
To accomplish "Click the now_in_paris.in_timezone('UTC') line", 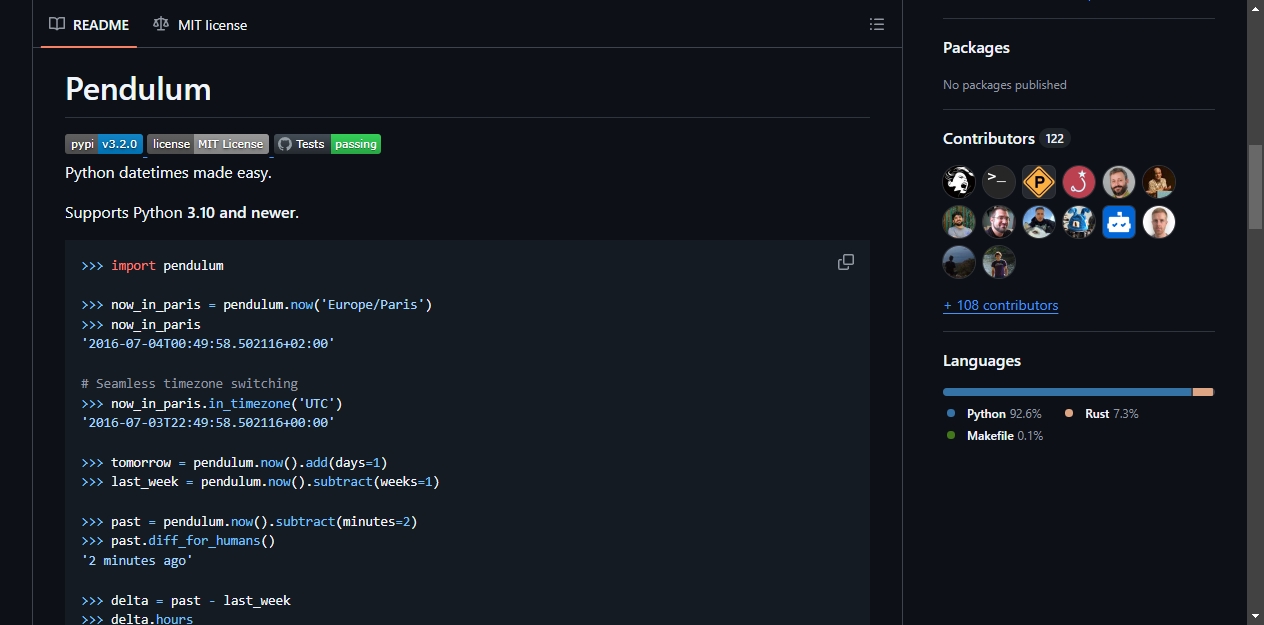I will click(212, 403).
